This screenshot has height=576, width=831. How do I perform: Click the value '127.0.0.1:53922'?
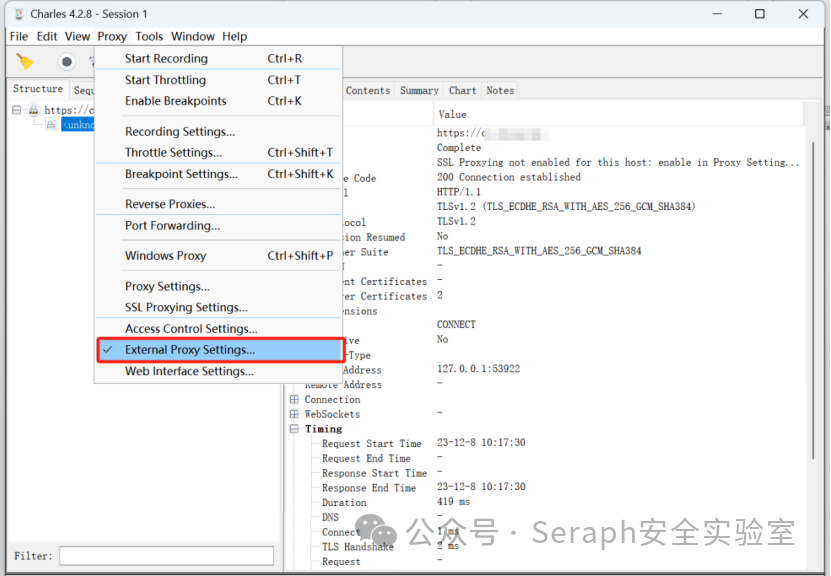coord(479,368)
